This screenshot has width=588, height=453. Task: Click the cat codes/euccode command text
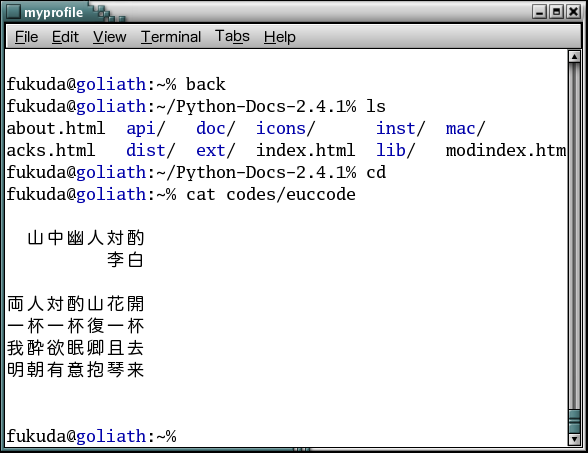click(271, 195)
